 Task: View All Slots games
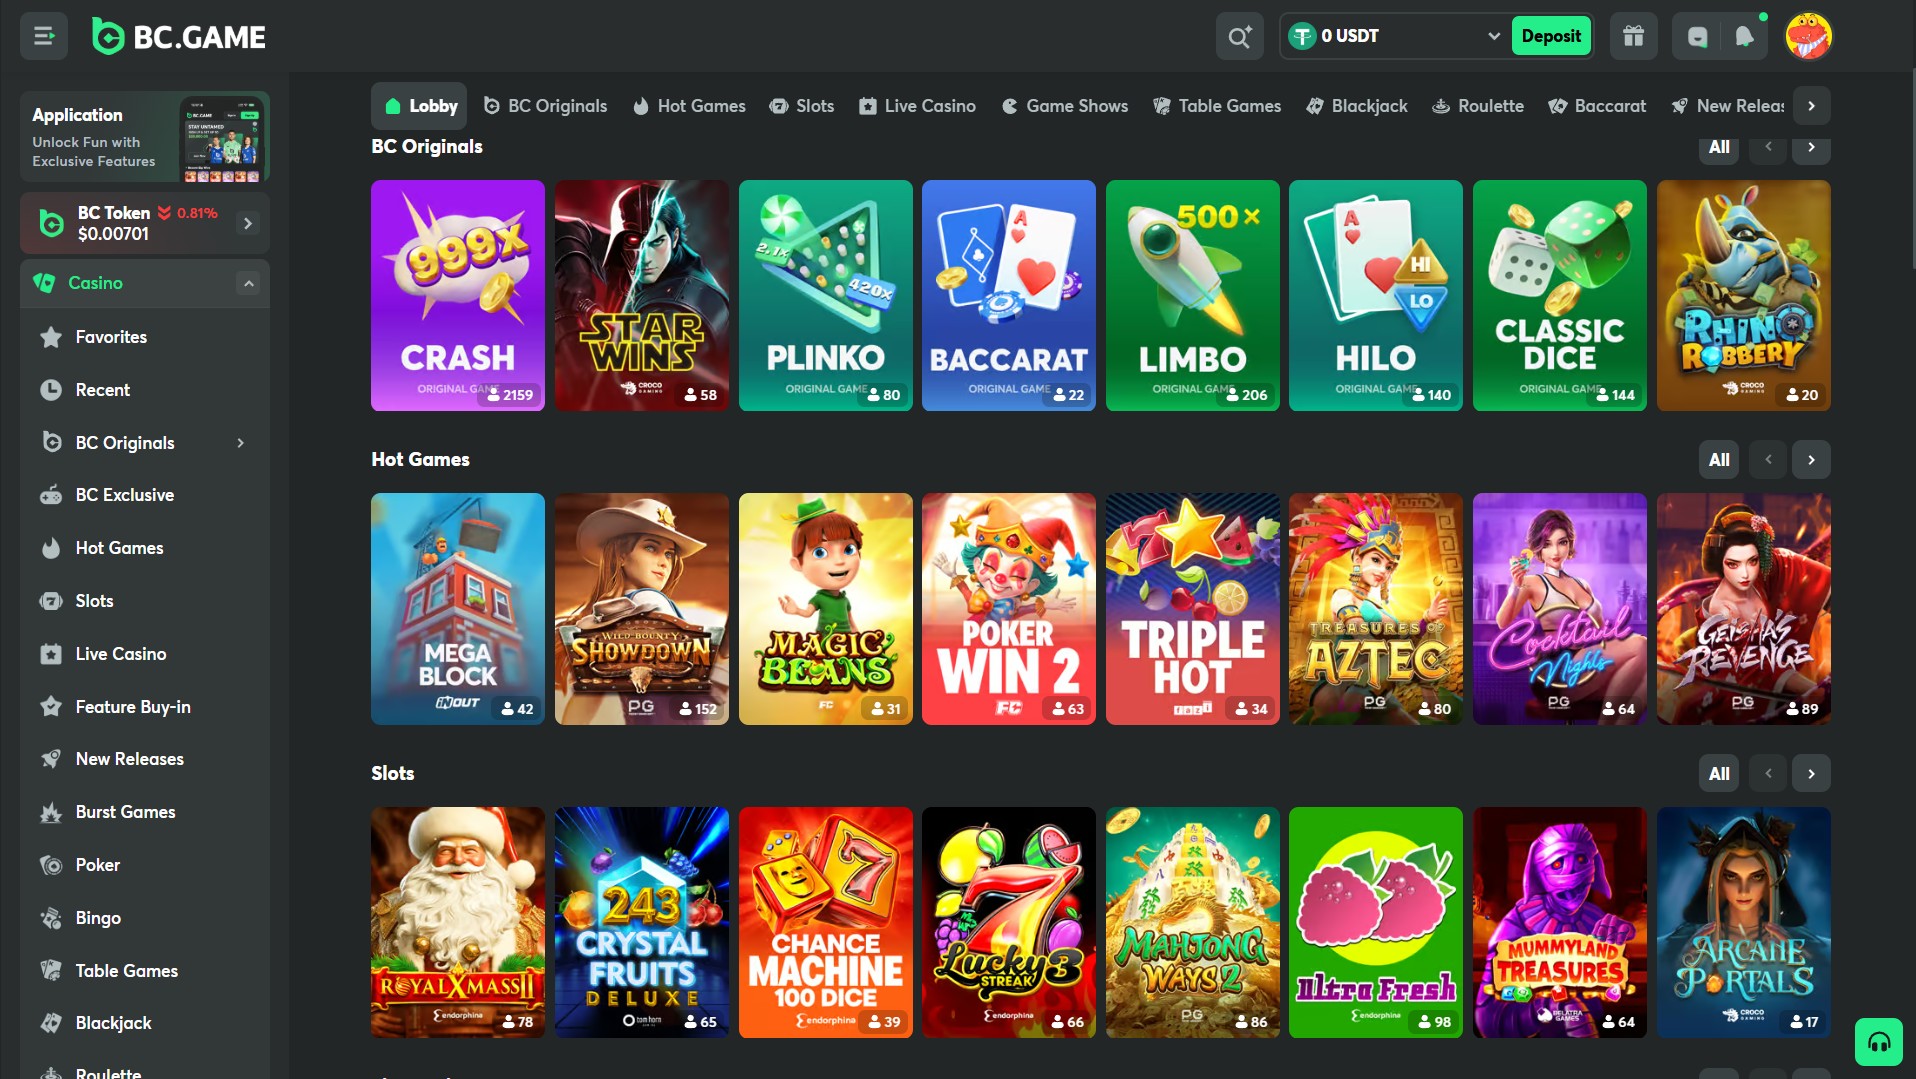[1719, 774]
